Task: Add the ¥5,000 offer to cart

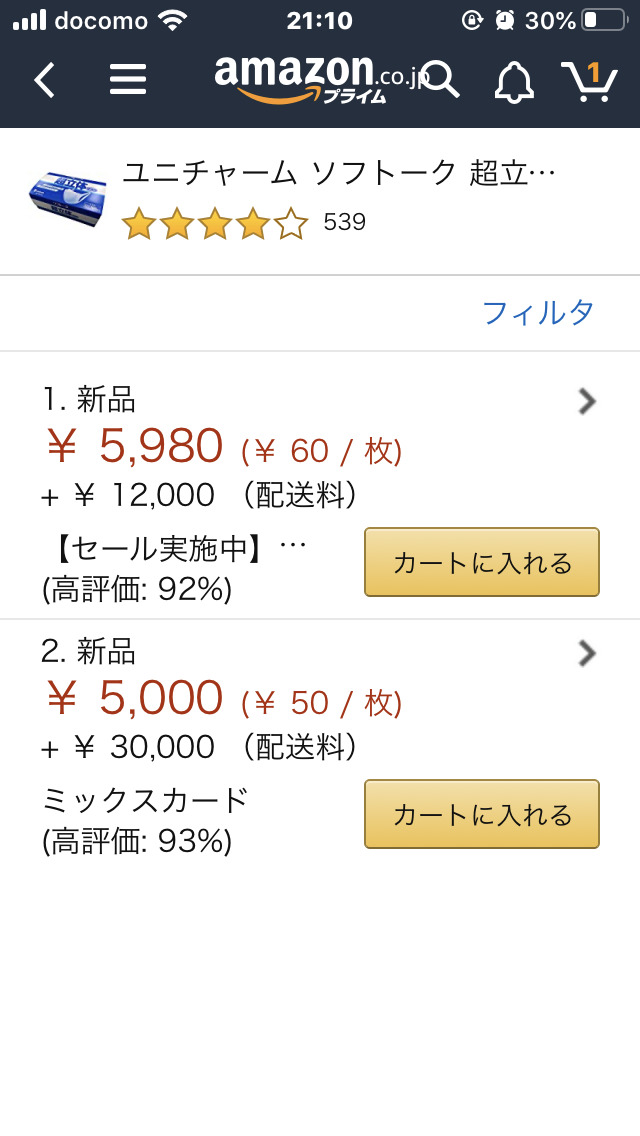Action: [481, 814]
